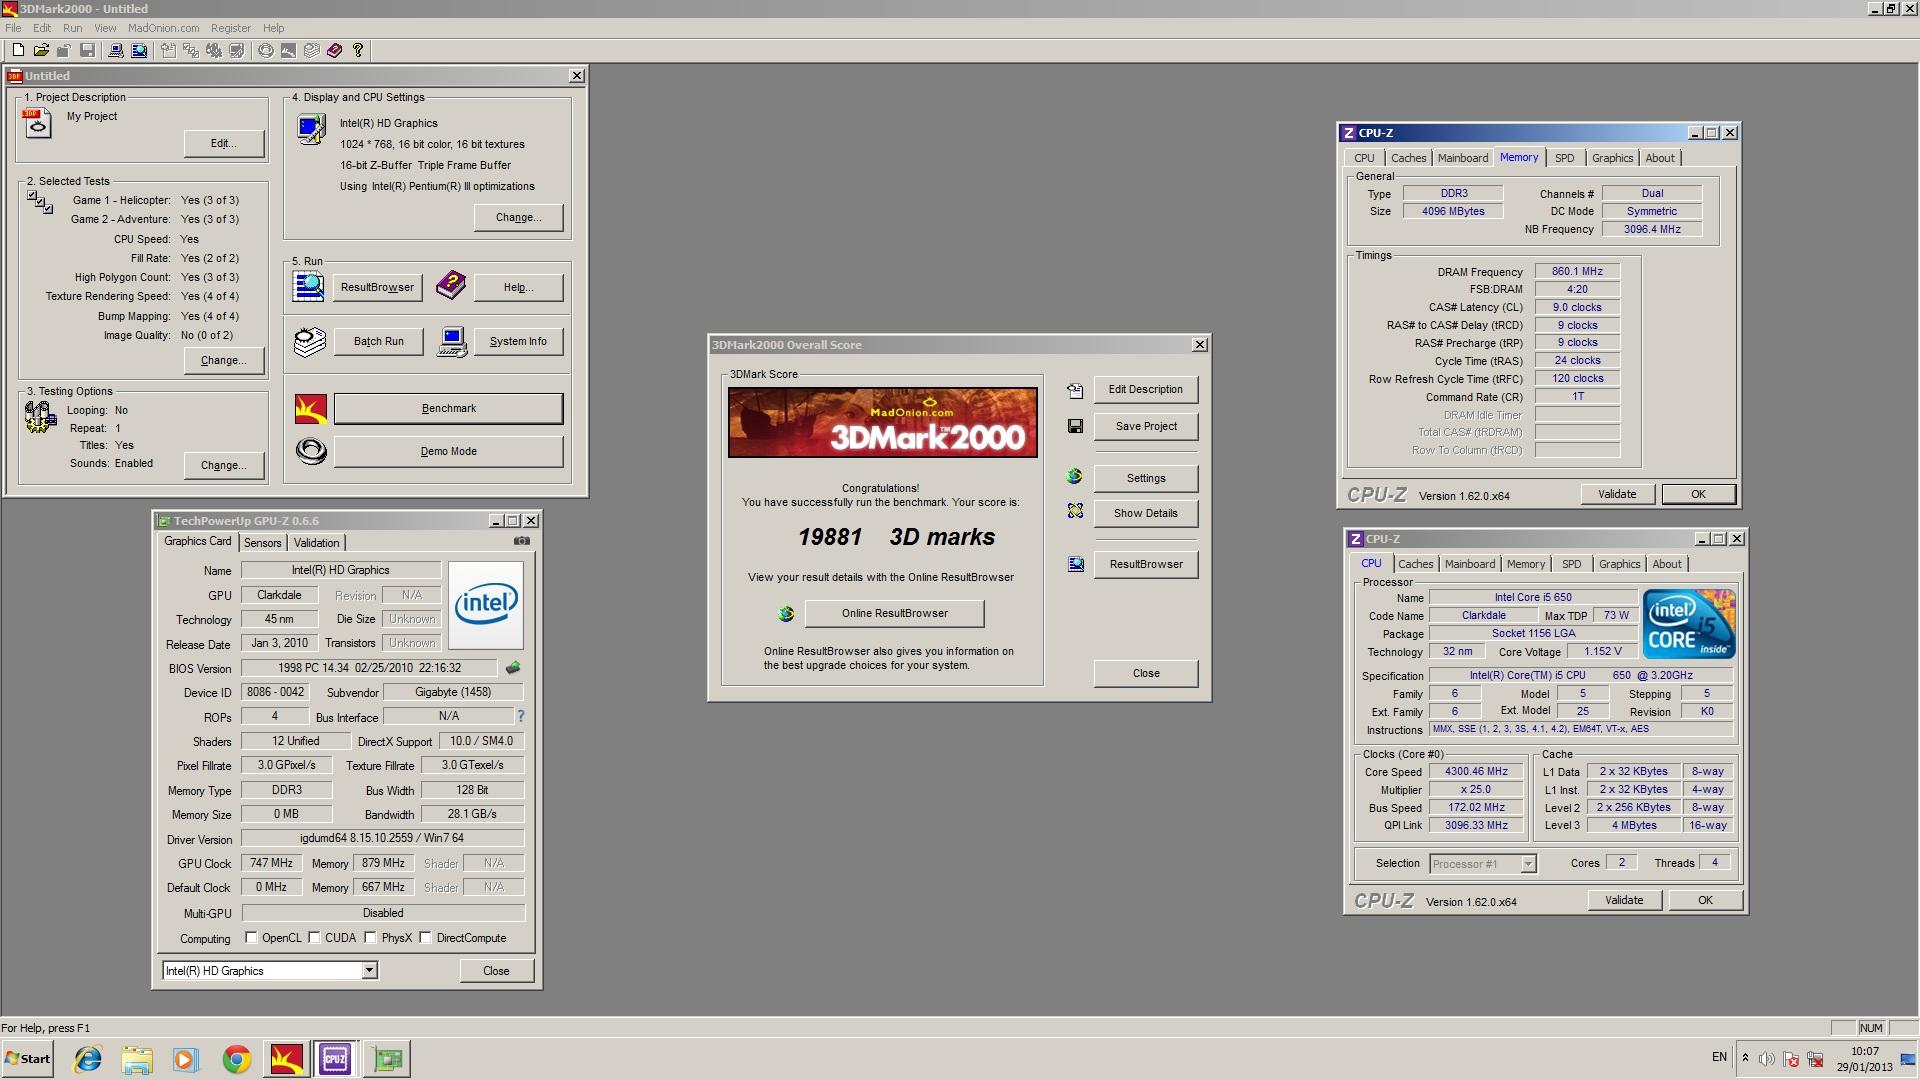Open Mainboard tab in the lower CPU-Z window
Image resolution: width=1920 pixels, height=1080 pixels.
(x=1469, y=564)
